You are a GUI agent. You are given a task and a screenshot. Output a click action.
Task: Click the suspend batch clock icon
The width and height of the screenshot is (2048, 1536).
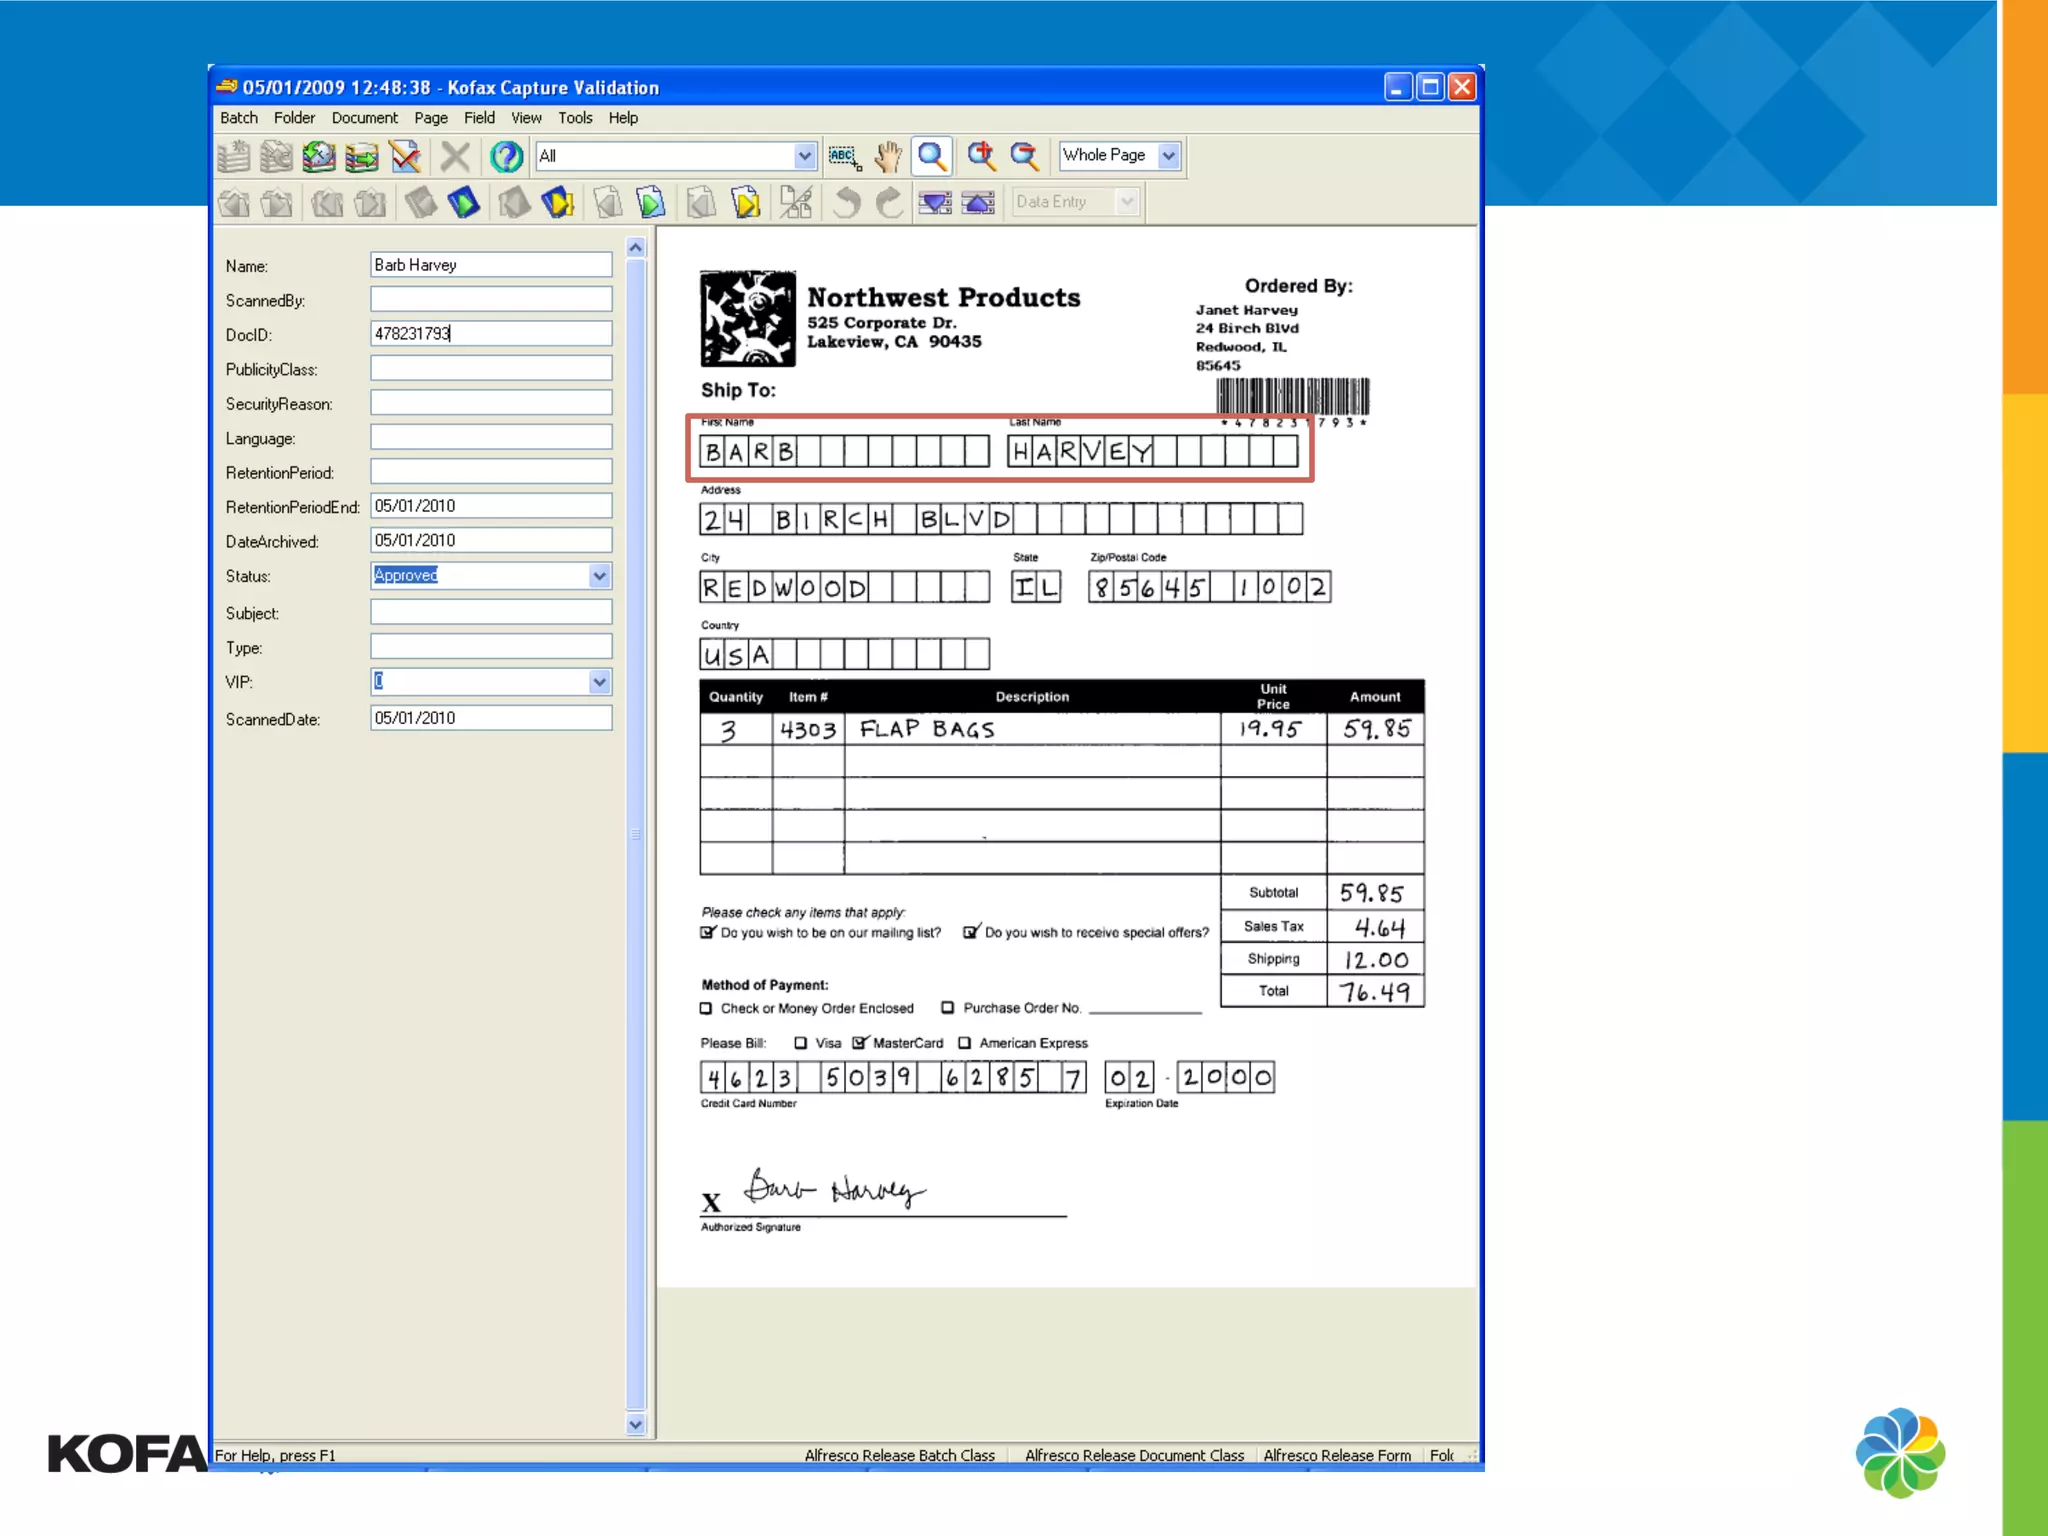click(x=319, y=156)
